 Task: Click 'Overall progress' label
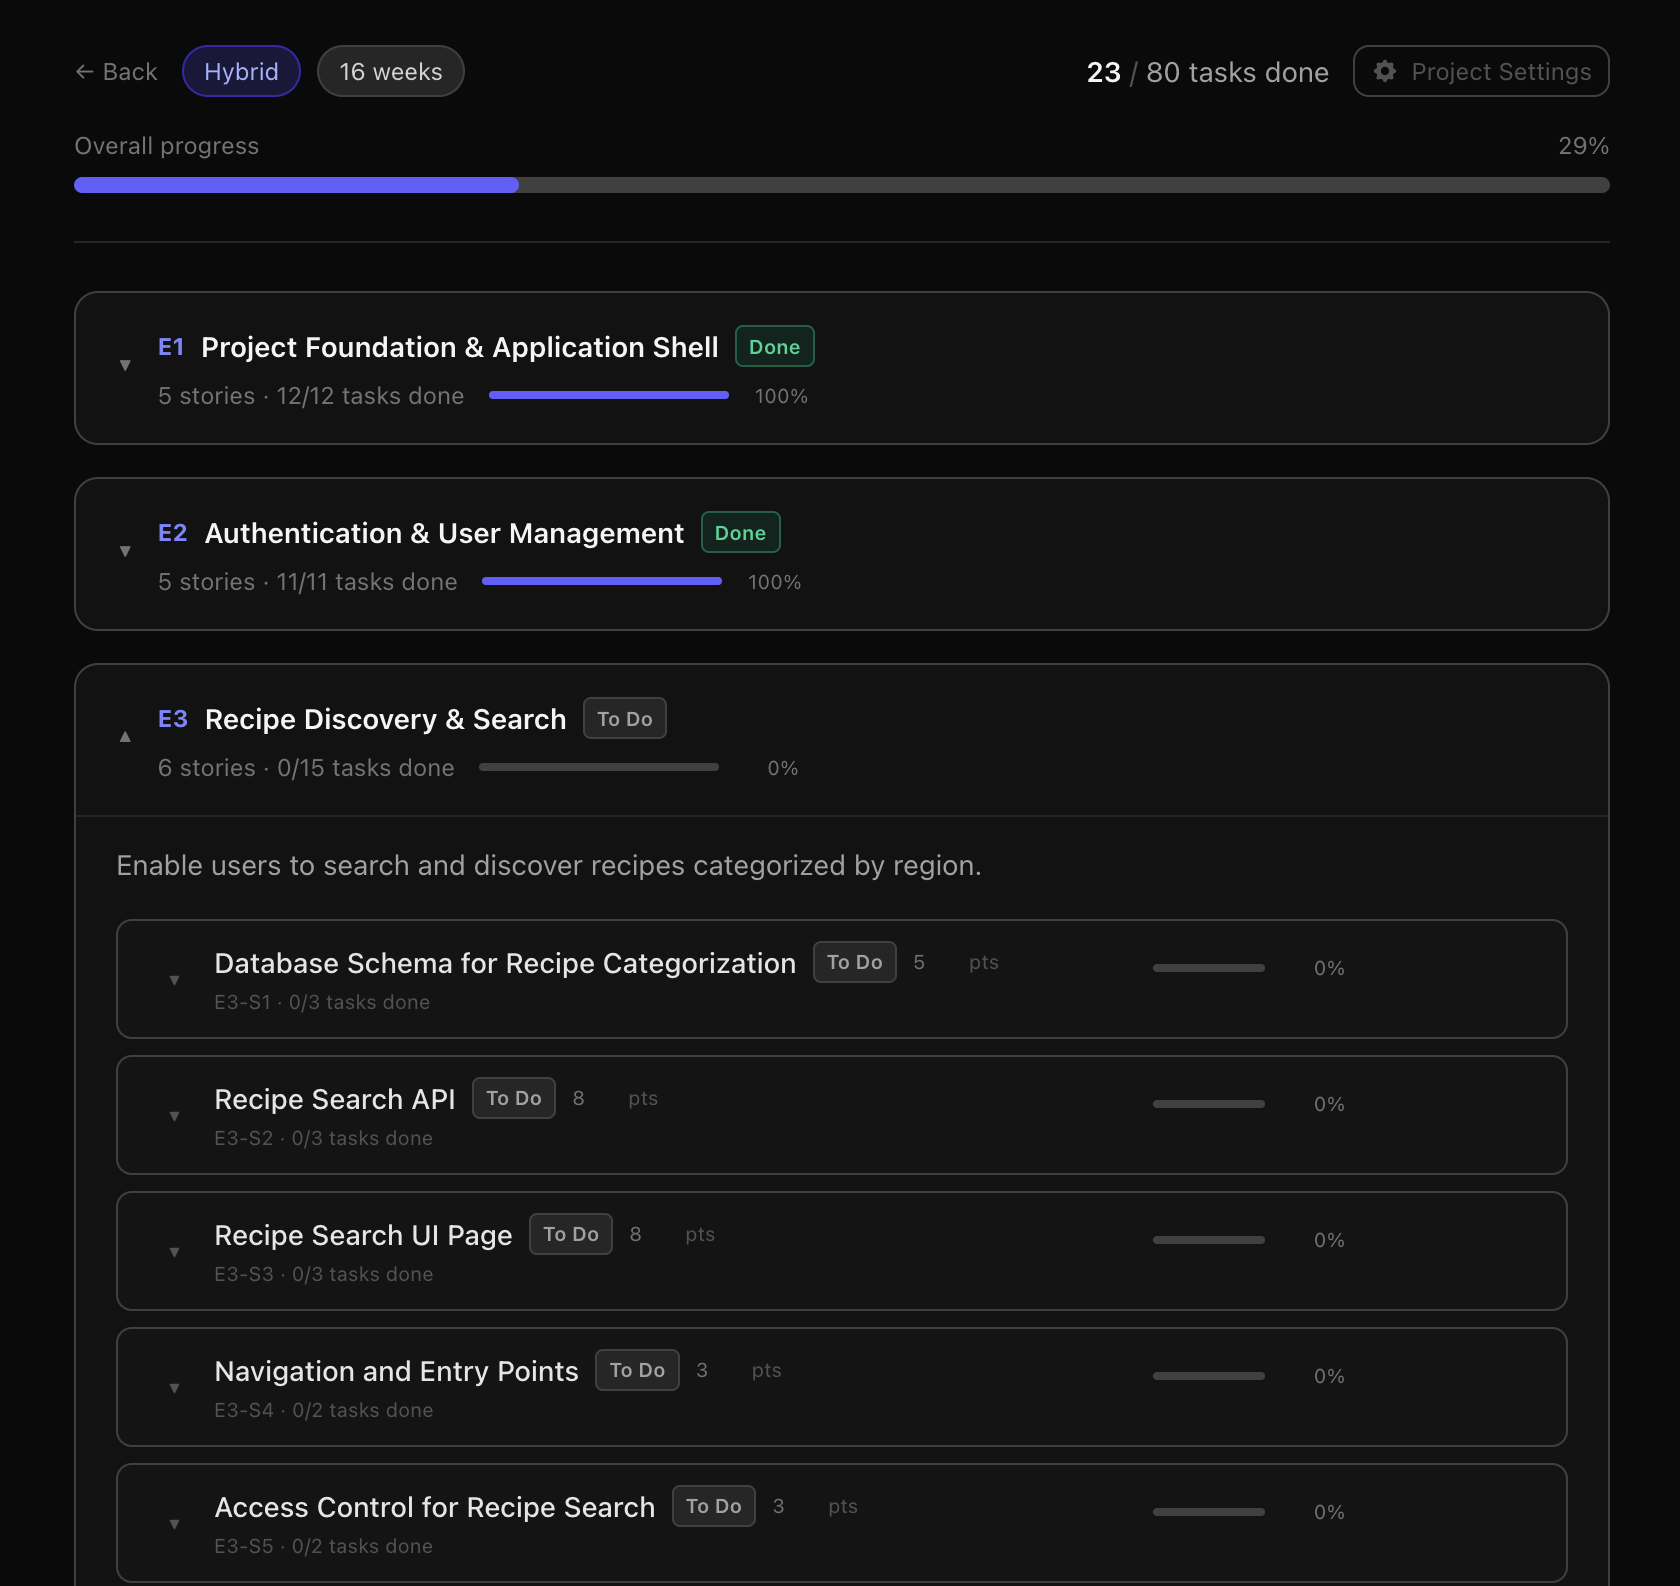[167, 146]
